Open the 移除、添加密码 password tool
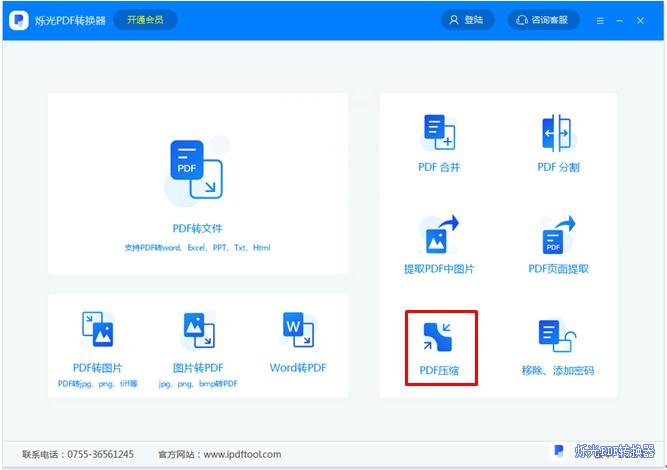Viewport: 667px width, 470px height. tap(557, 336)
